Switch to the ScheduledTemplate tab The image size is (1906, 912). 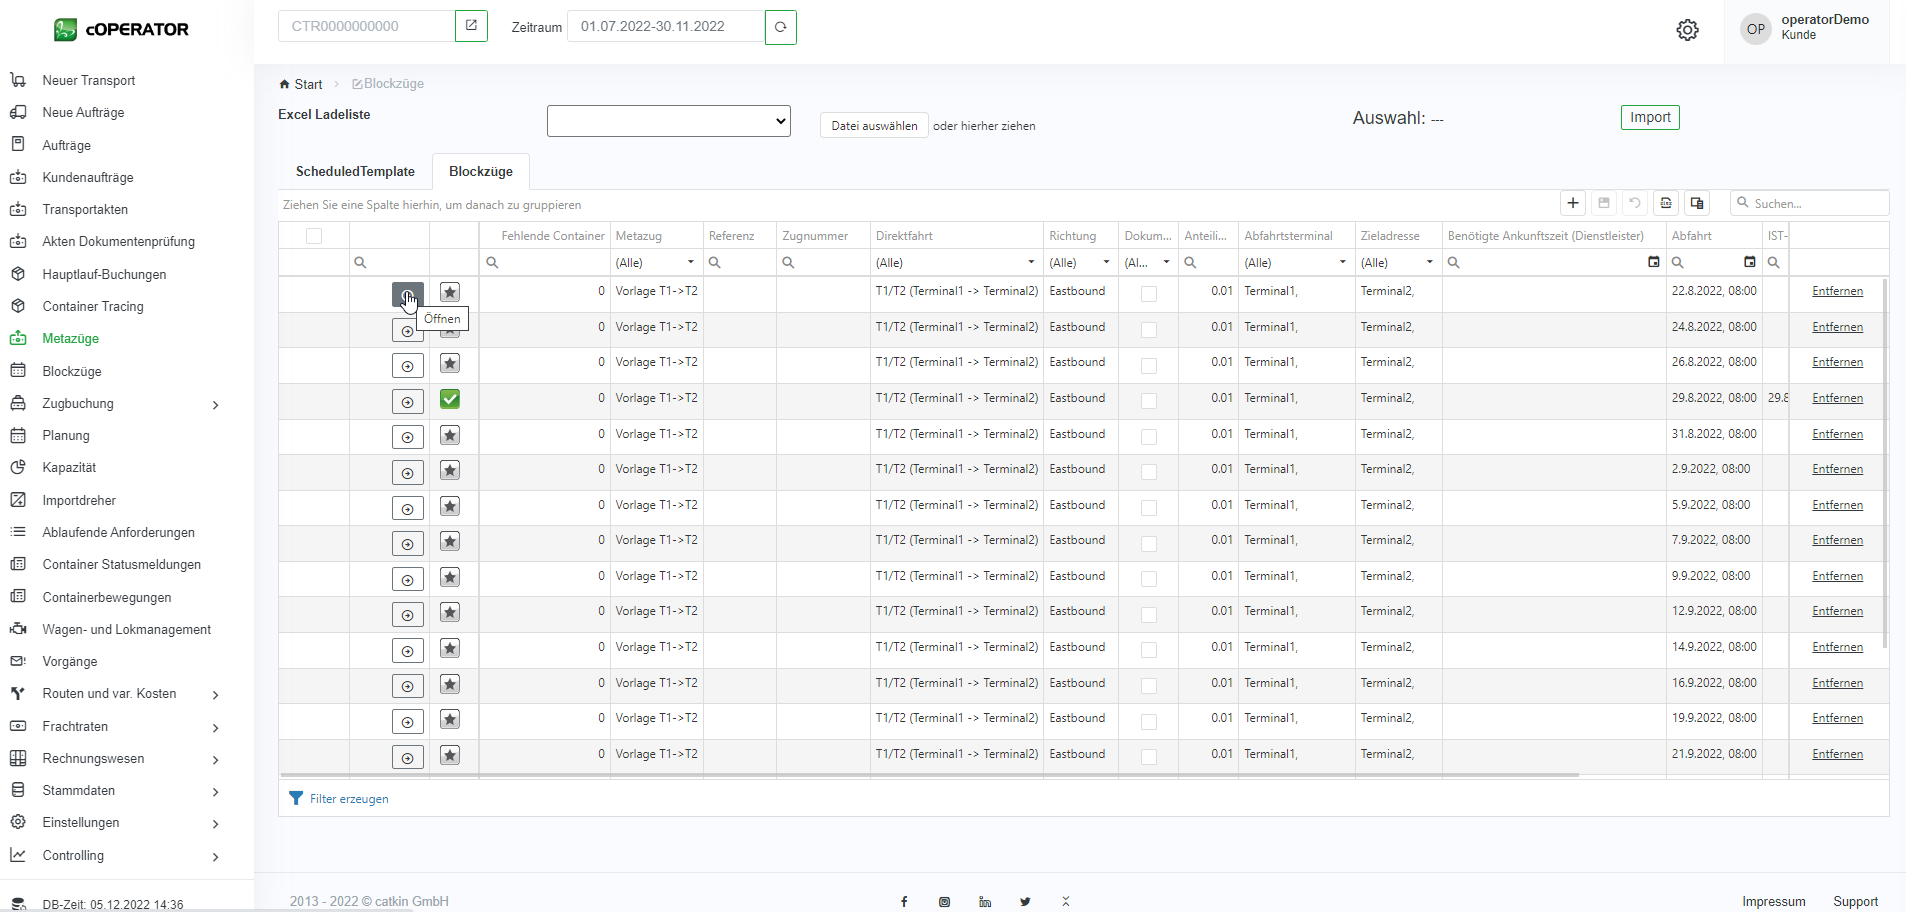(355, 171)
